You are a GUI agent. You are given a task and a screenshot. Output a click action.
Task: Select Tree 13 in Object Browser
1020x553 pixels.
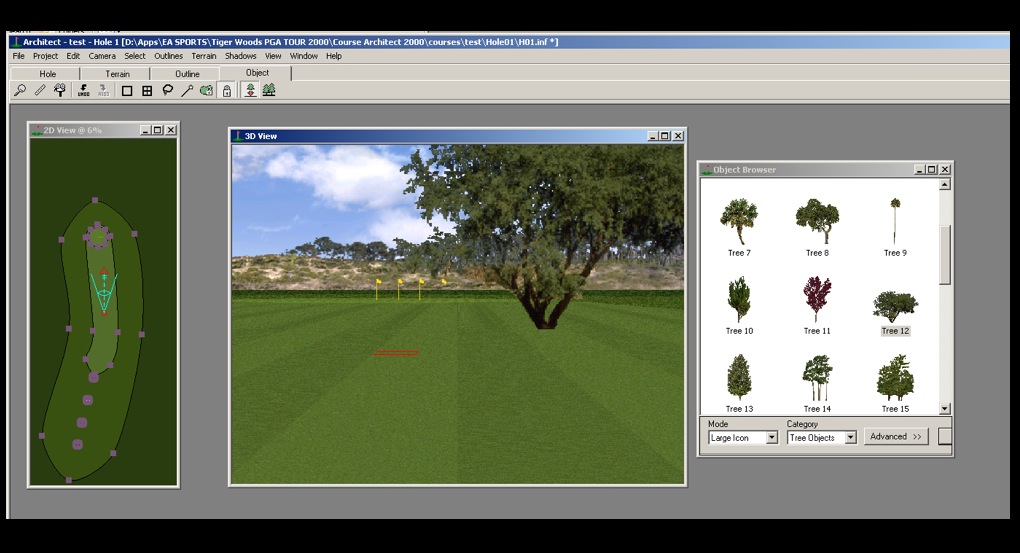click(739, 383)
